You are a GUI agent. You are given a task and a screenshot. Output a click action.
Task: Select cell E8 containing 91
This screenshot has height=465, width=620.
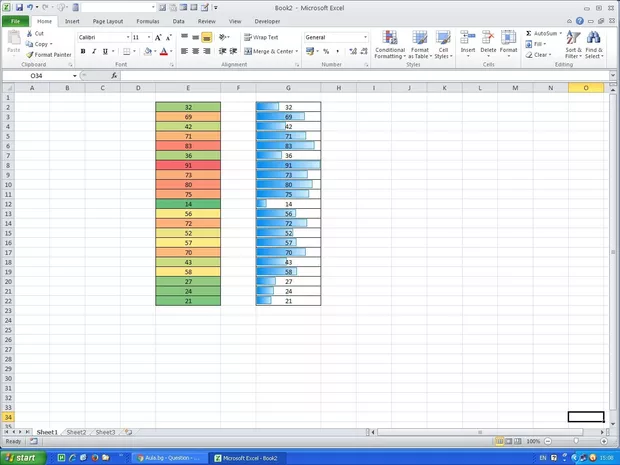(188, 165)
